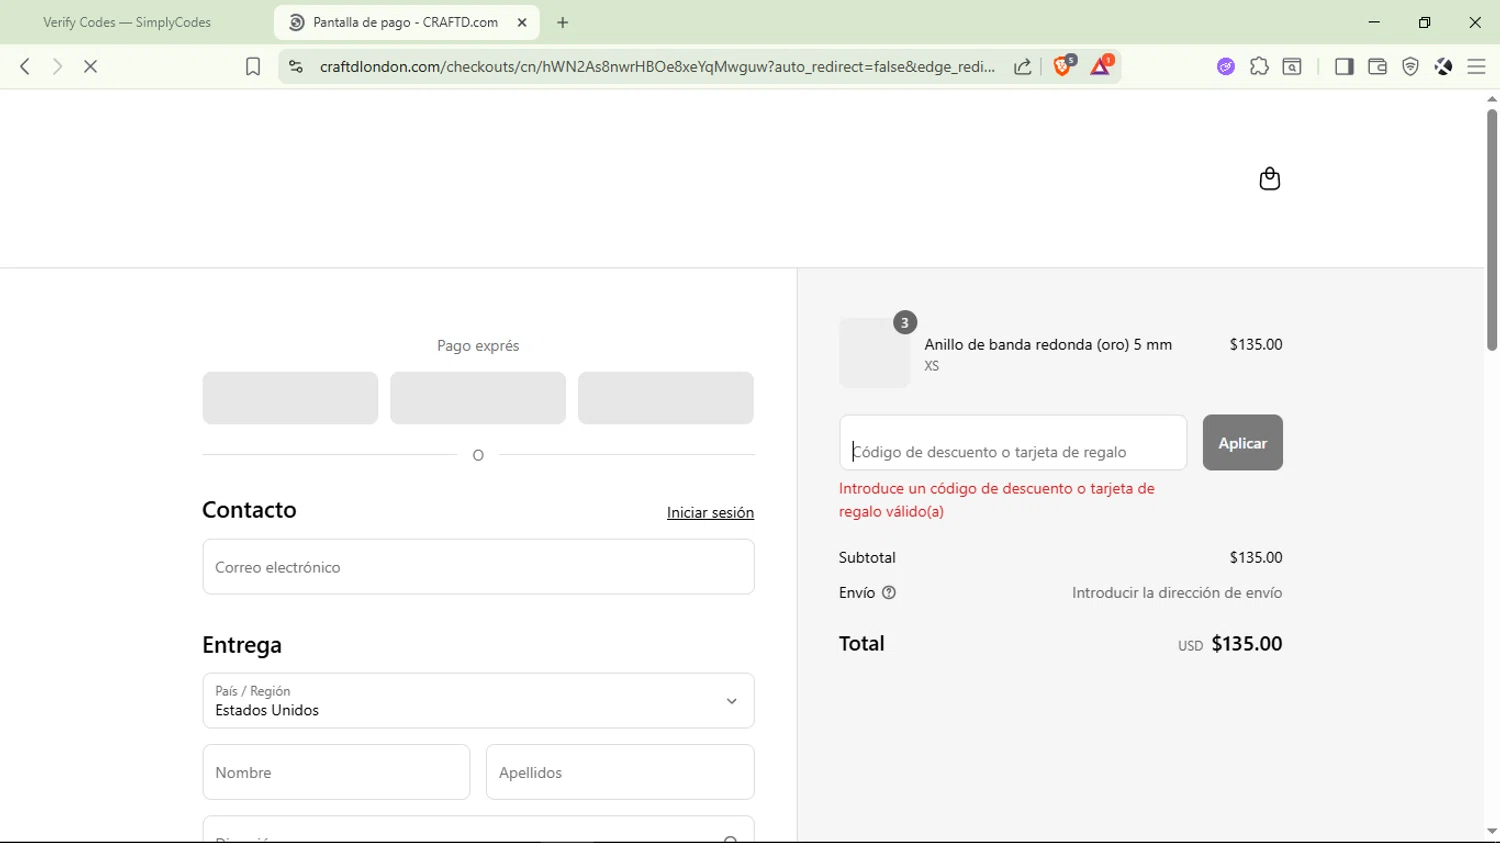Viewport: 1500px width, 843px height.
Task: Click the Subtotal label
Action: (x=867, y=557)
